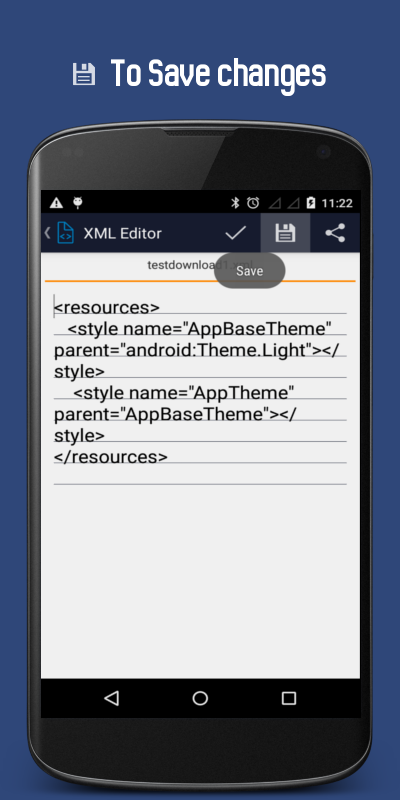Click the line with name="AppBaseTheme"
The height and width of the screenshot is (800, 400).
click(200, 329)
